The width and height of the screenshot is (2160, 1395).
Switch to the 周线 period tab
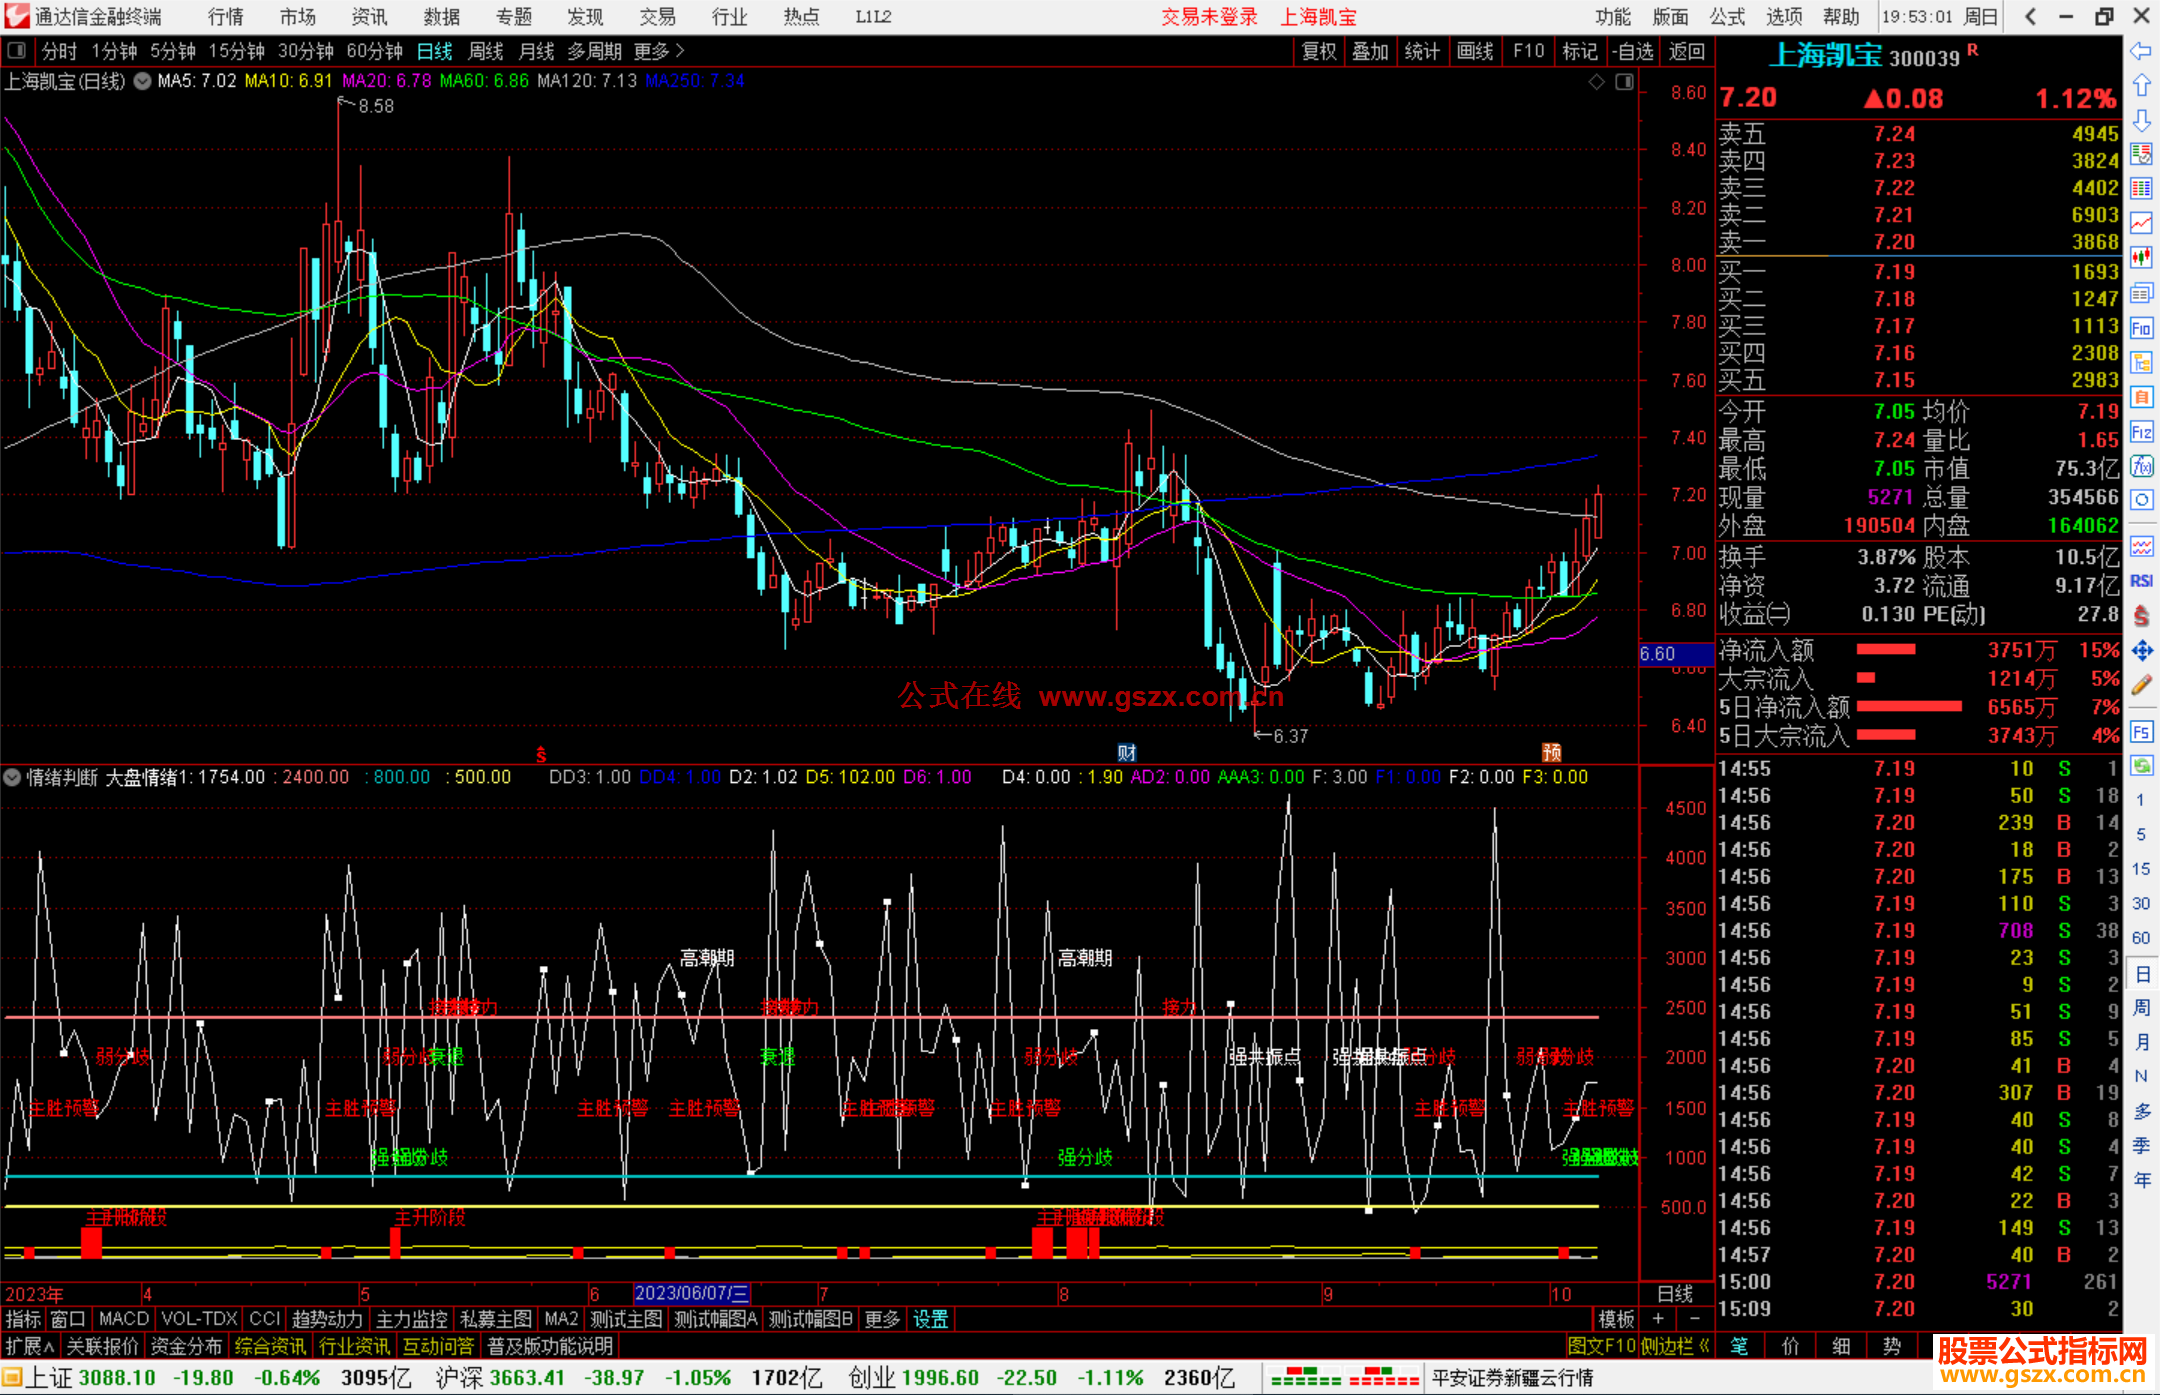pos(486,51)
